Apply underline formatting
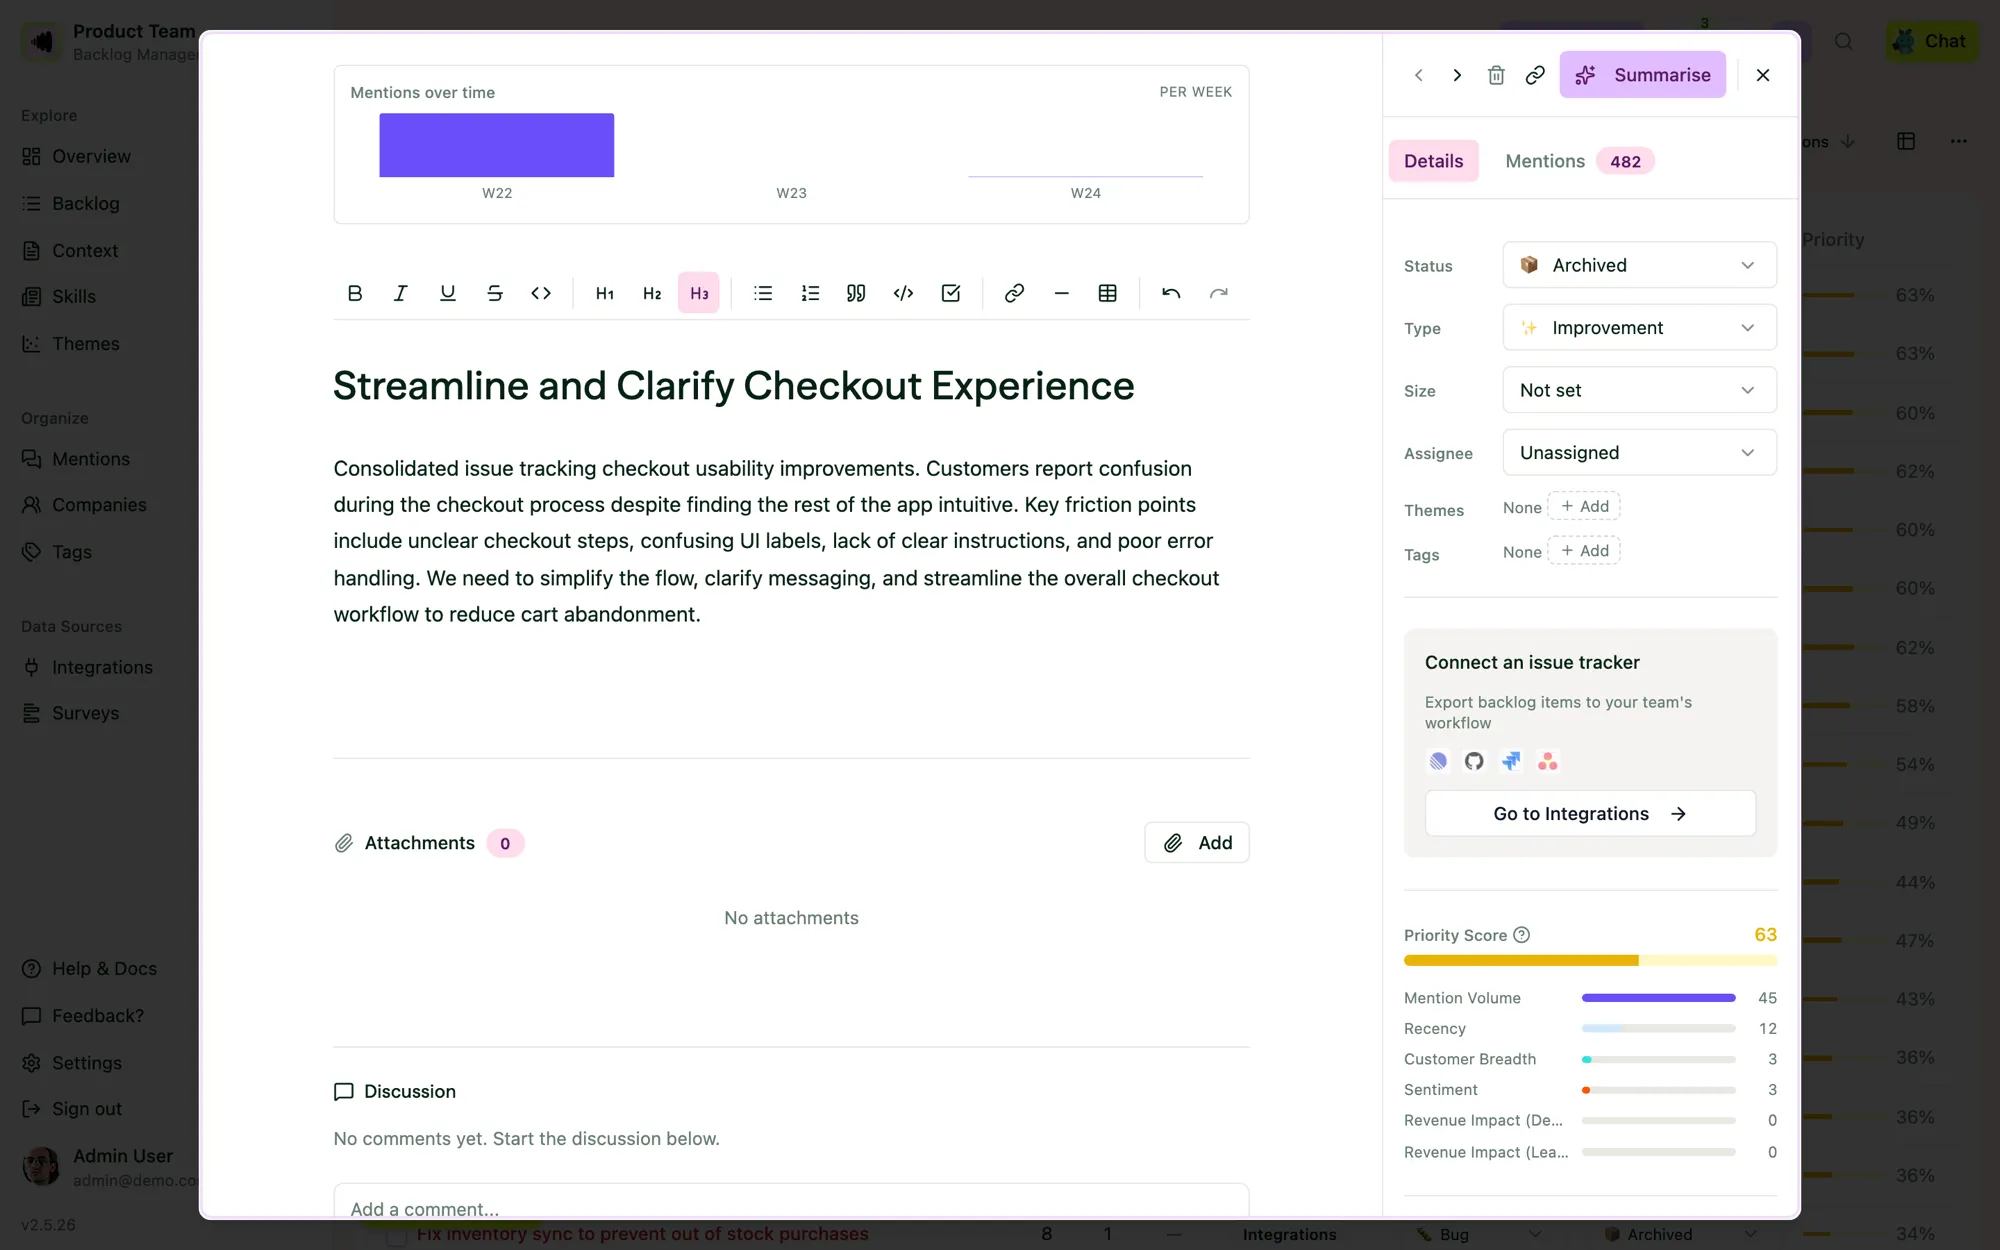Viewport: 2000px width, 1250px height. 447,293
